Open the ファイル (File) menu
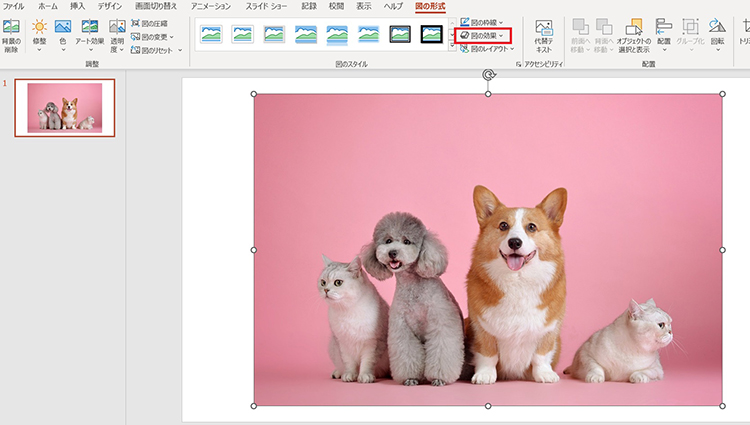This screenshot has height=425, width=750. (14, 6)
